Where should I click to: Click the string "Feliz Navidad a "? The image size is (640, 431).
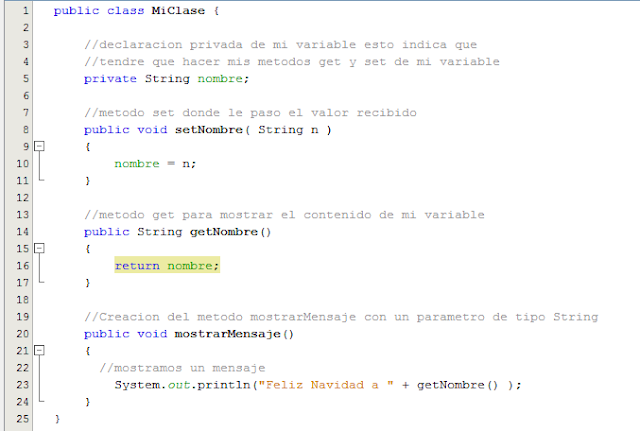coord(326,385)
